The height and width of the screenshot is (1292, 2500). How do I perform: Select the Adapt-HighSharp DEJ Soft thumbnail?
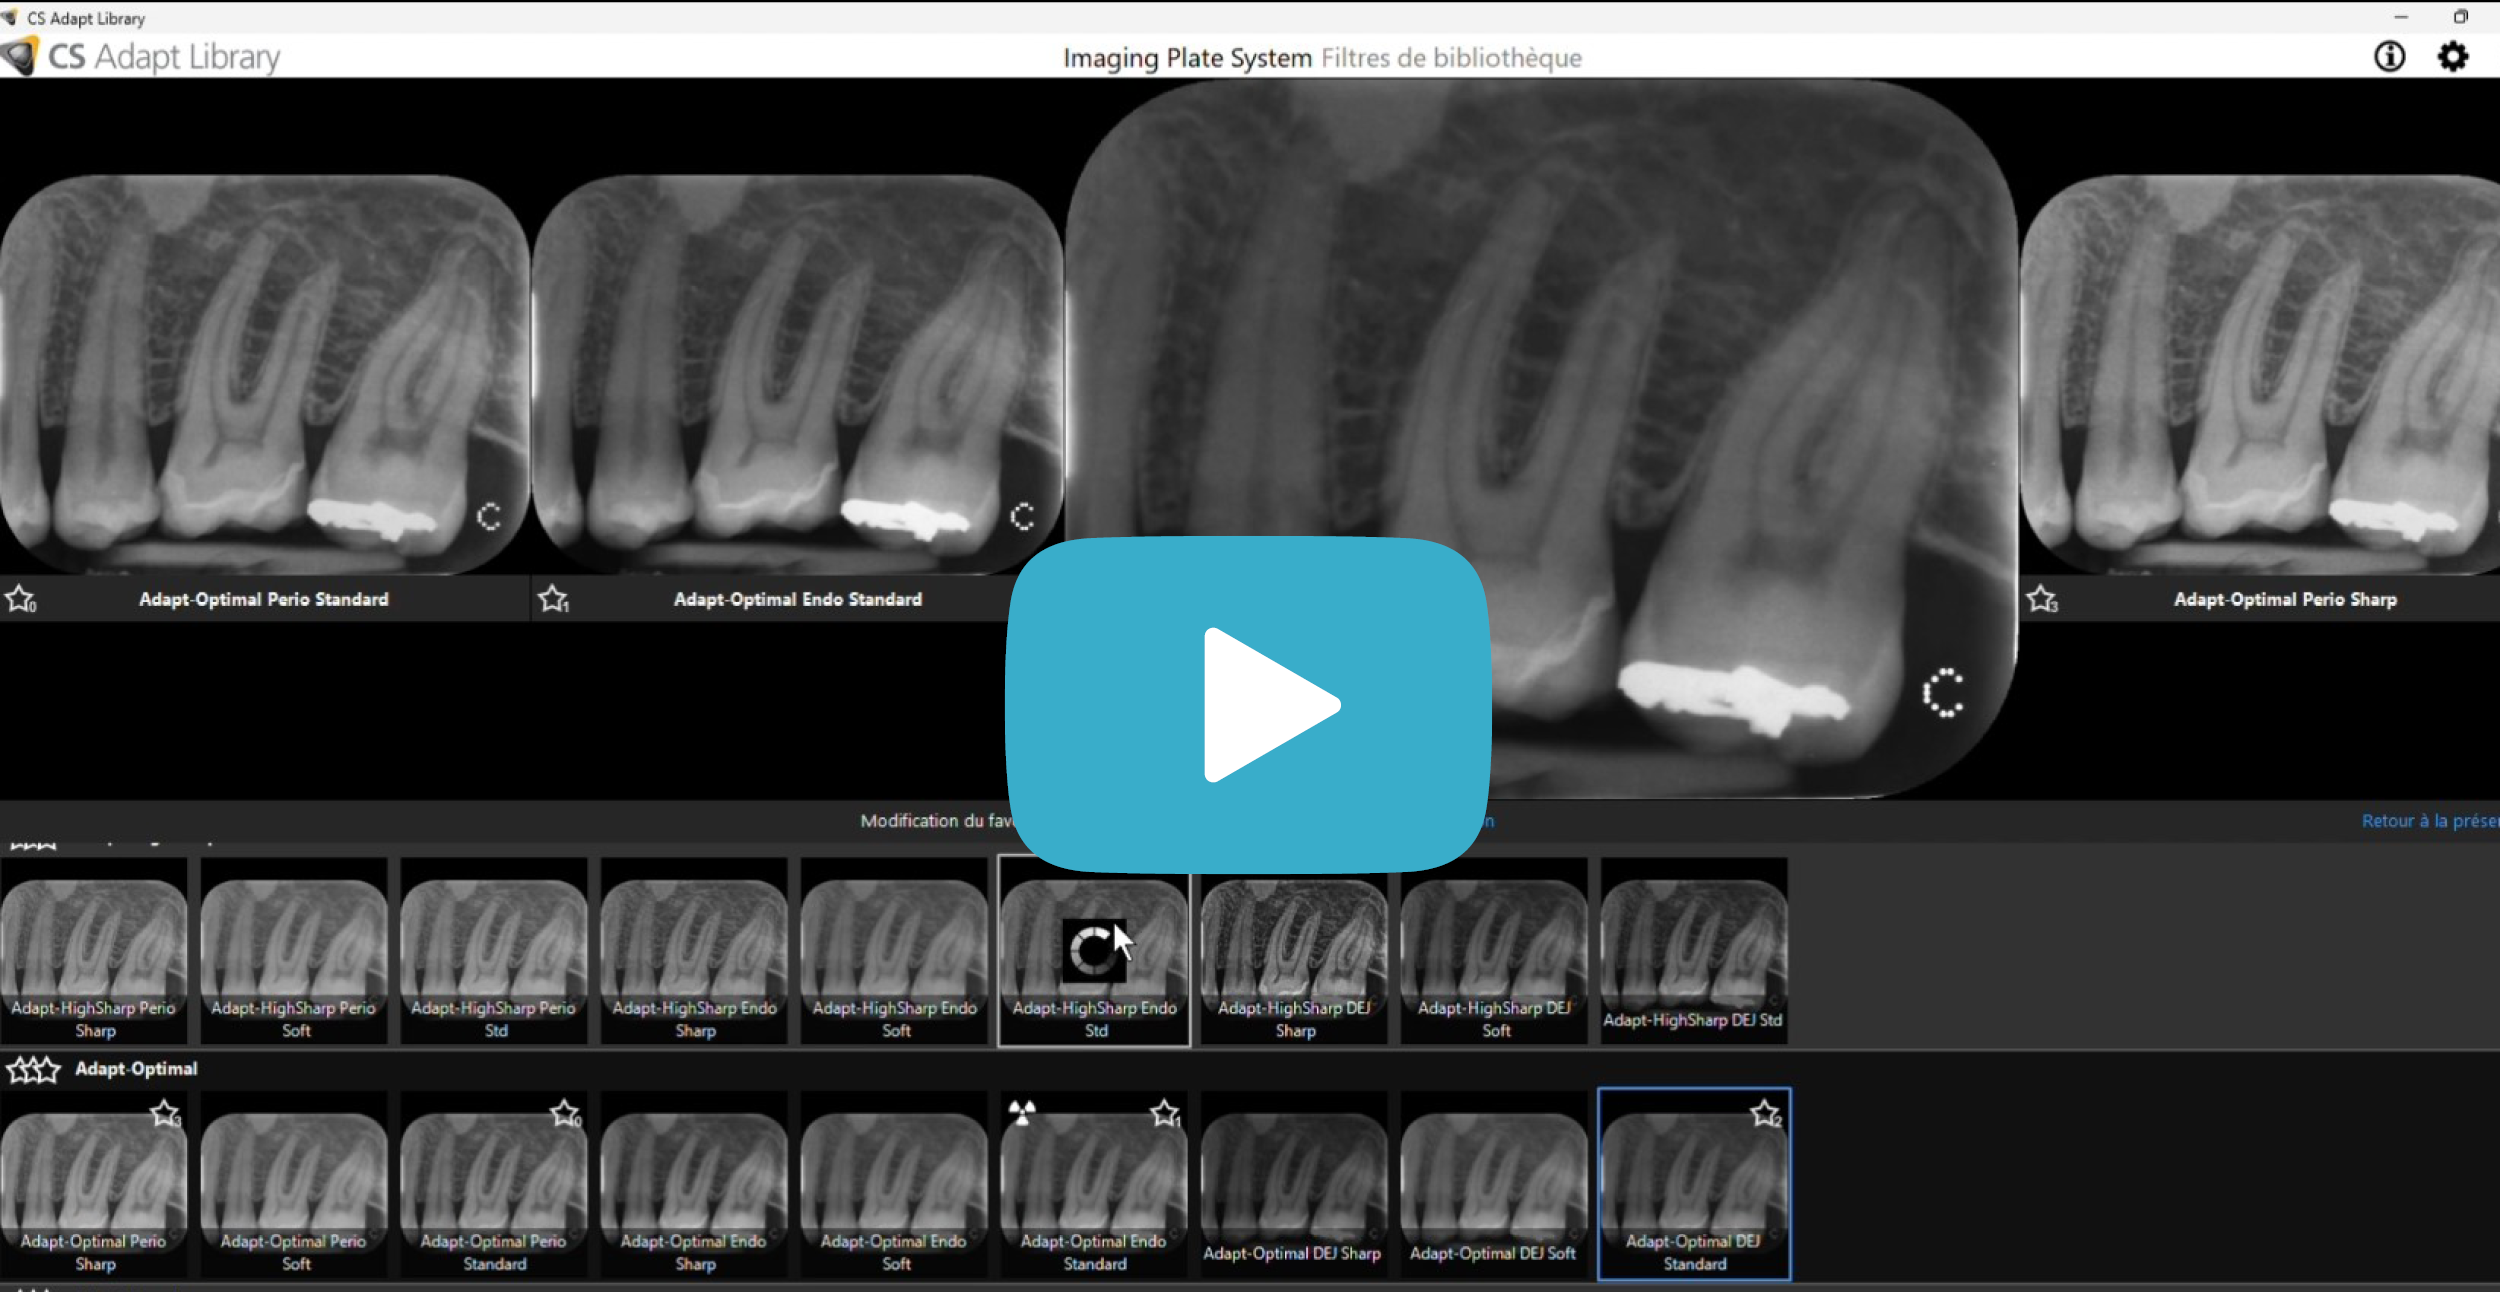coord(1494,951)
